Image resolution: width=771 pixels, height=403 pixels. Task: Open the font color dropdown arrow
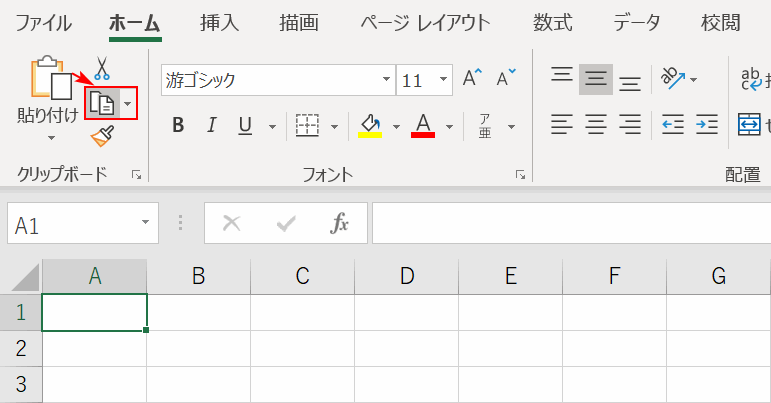click(x=449, y=127)
